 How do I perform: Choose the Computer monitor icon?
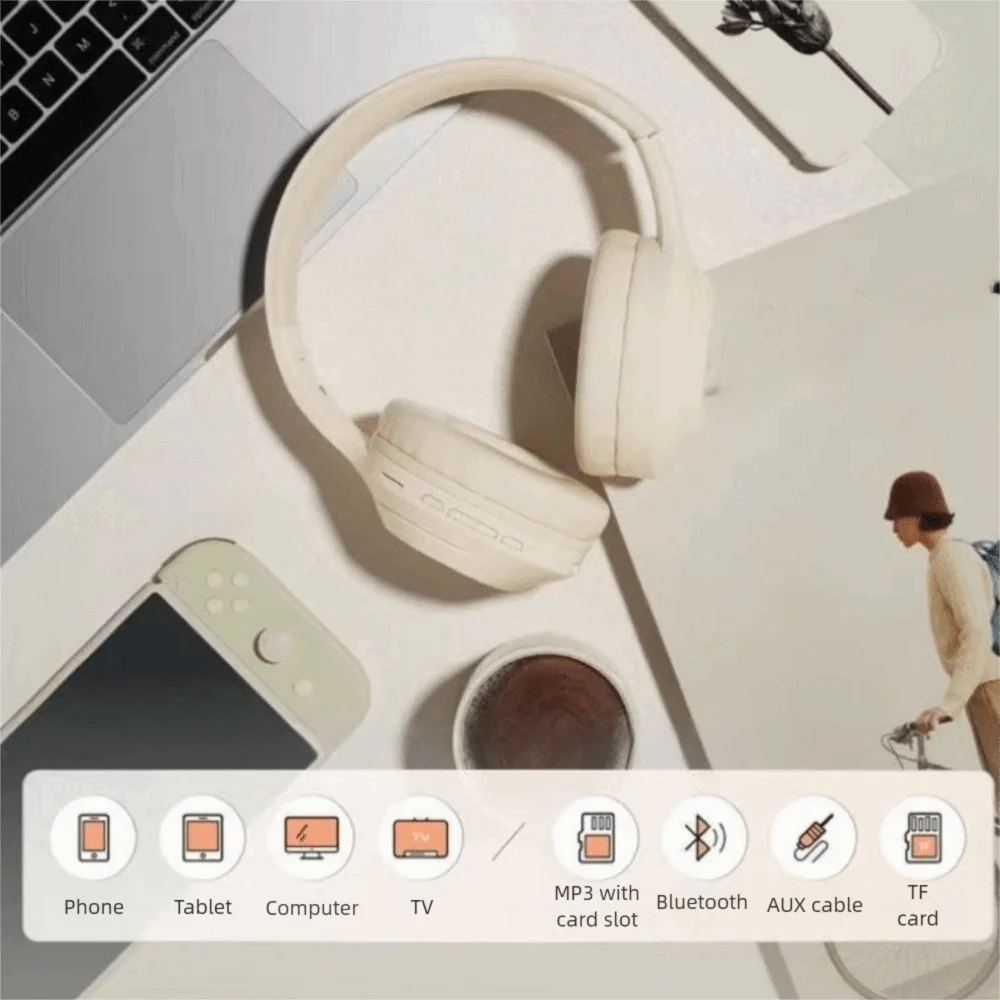pyautogui.click(x=311, y=837)
